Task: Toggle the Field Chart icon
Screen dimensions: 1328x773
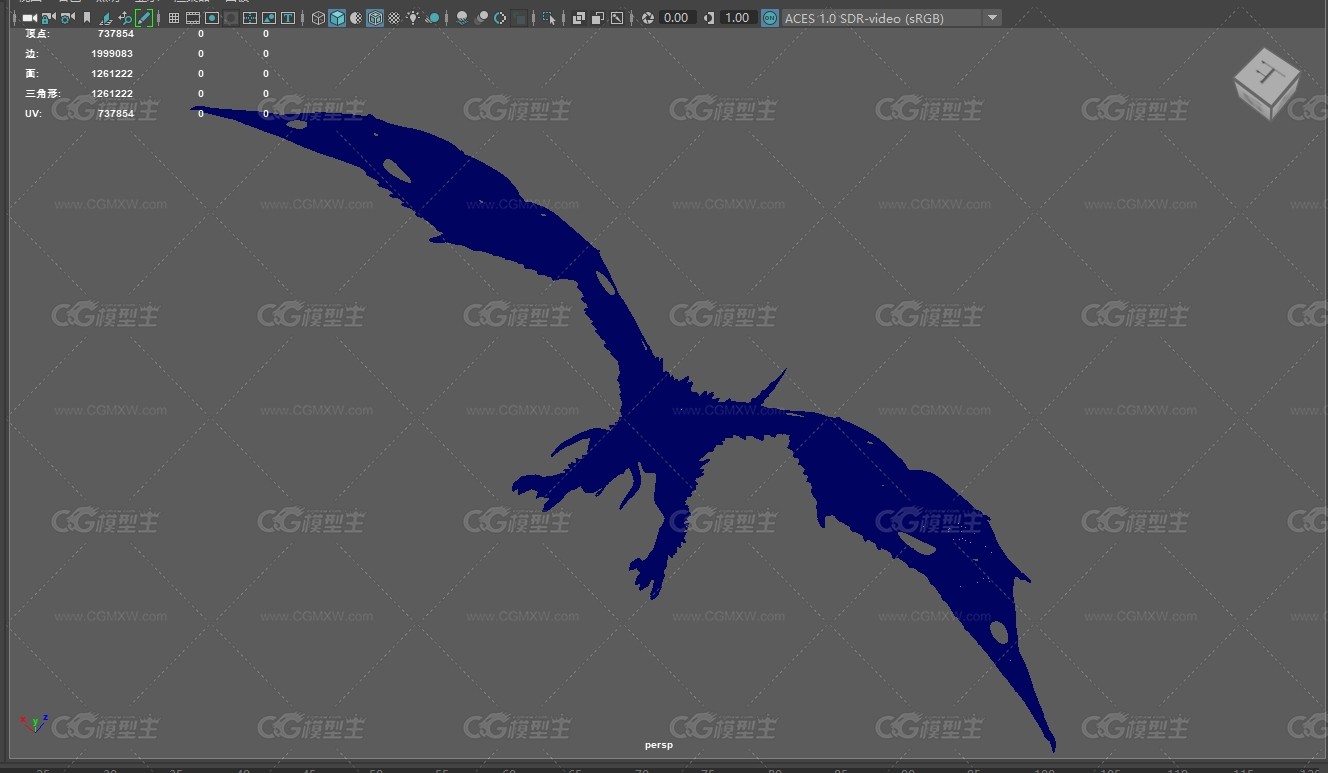Action: (250, 18)
